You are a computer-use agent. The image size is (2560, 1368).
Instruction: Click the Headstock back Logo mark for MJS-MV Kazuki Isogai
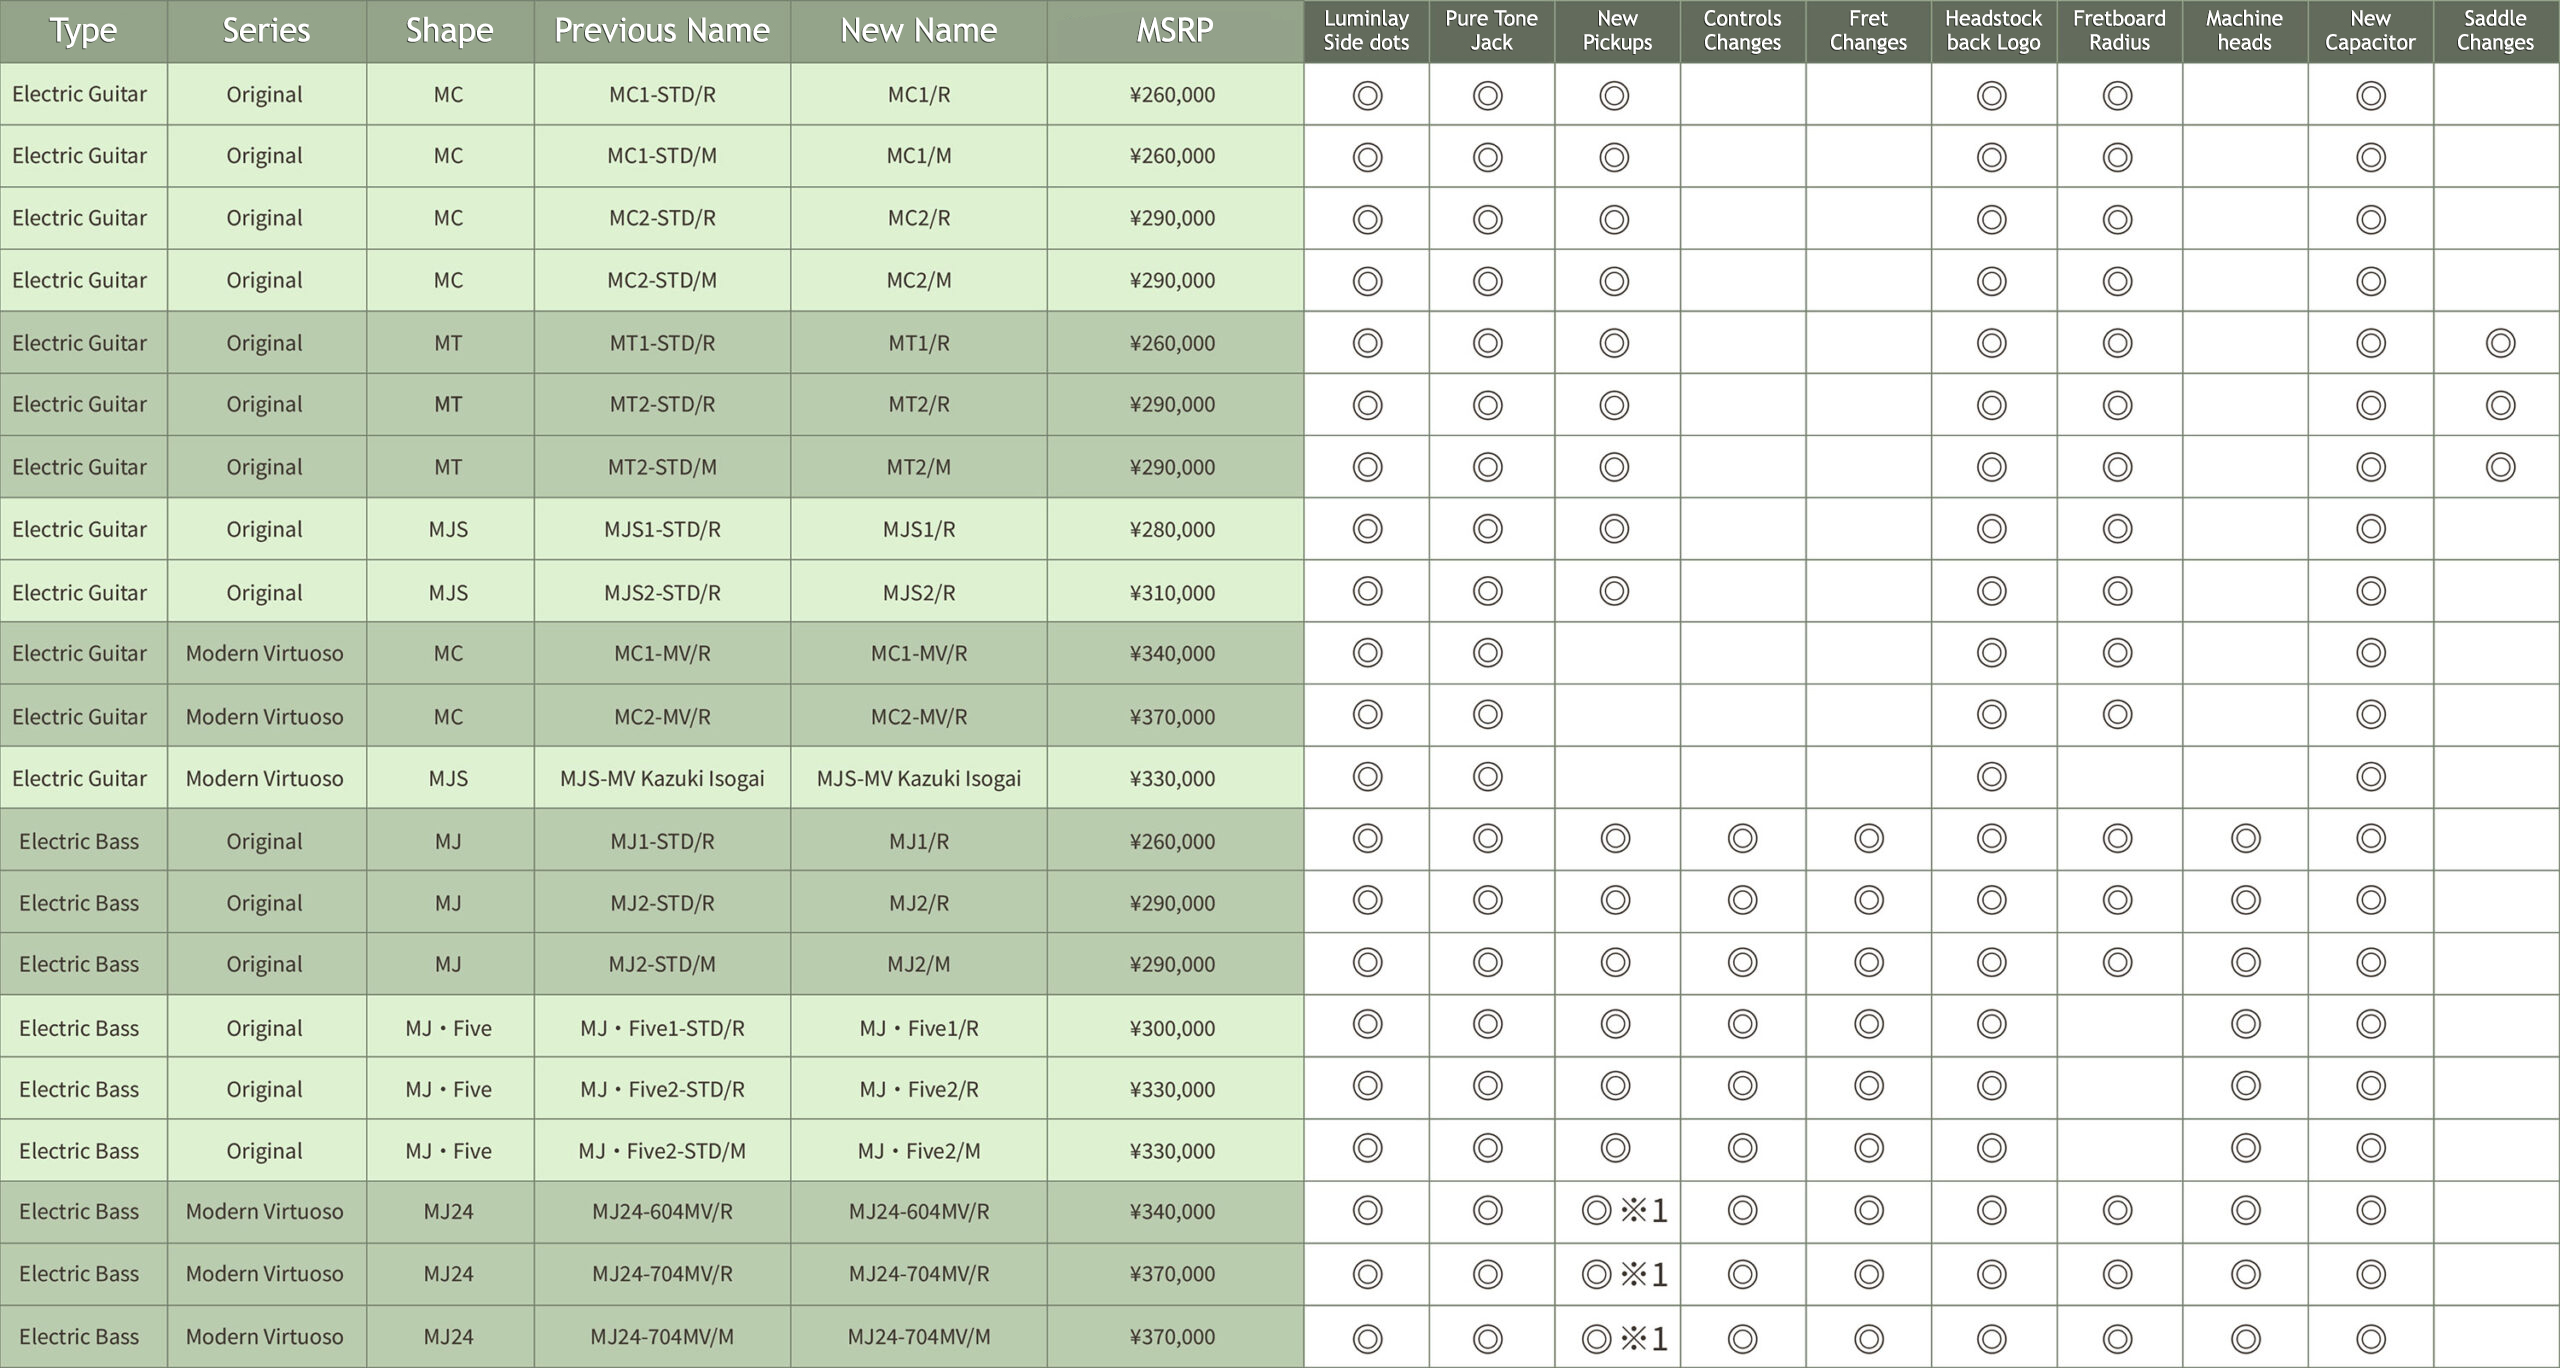tap(1991, 777)
